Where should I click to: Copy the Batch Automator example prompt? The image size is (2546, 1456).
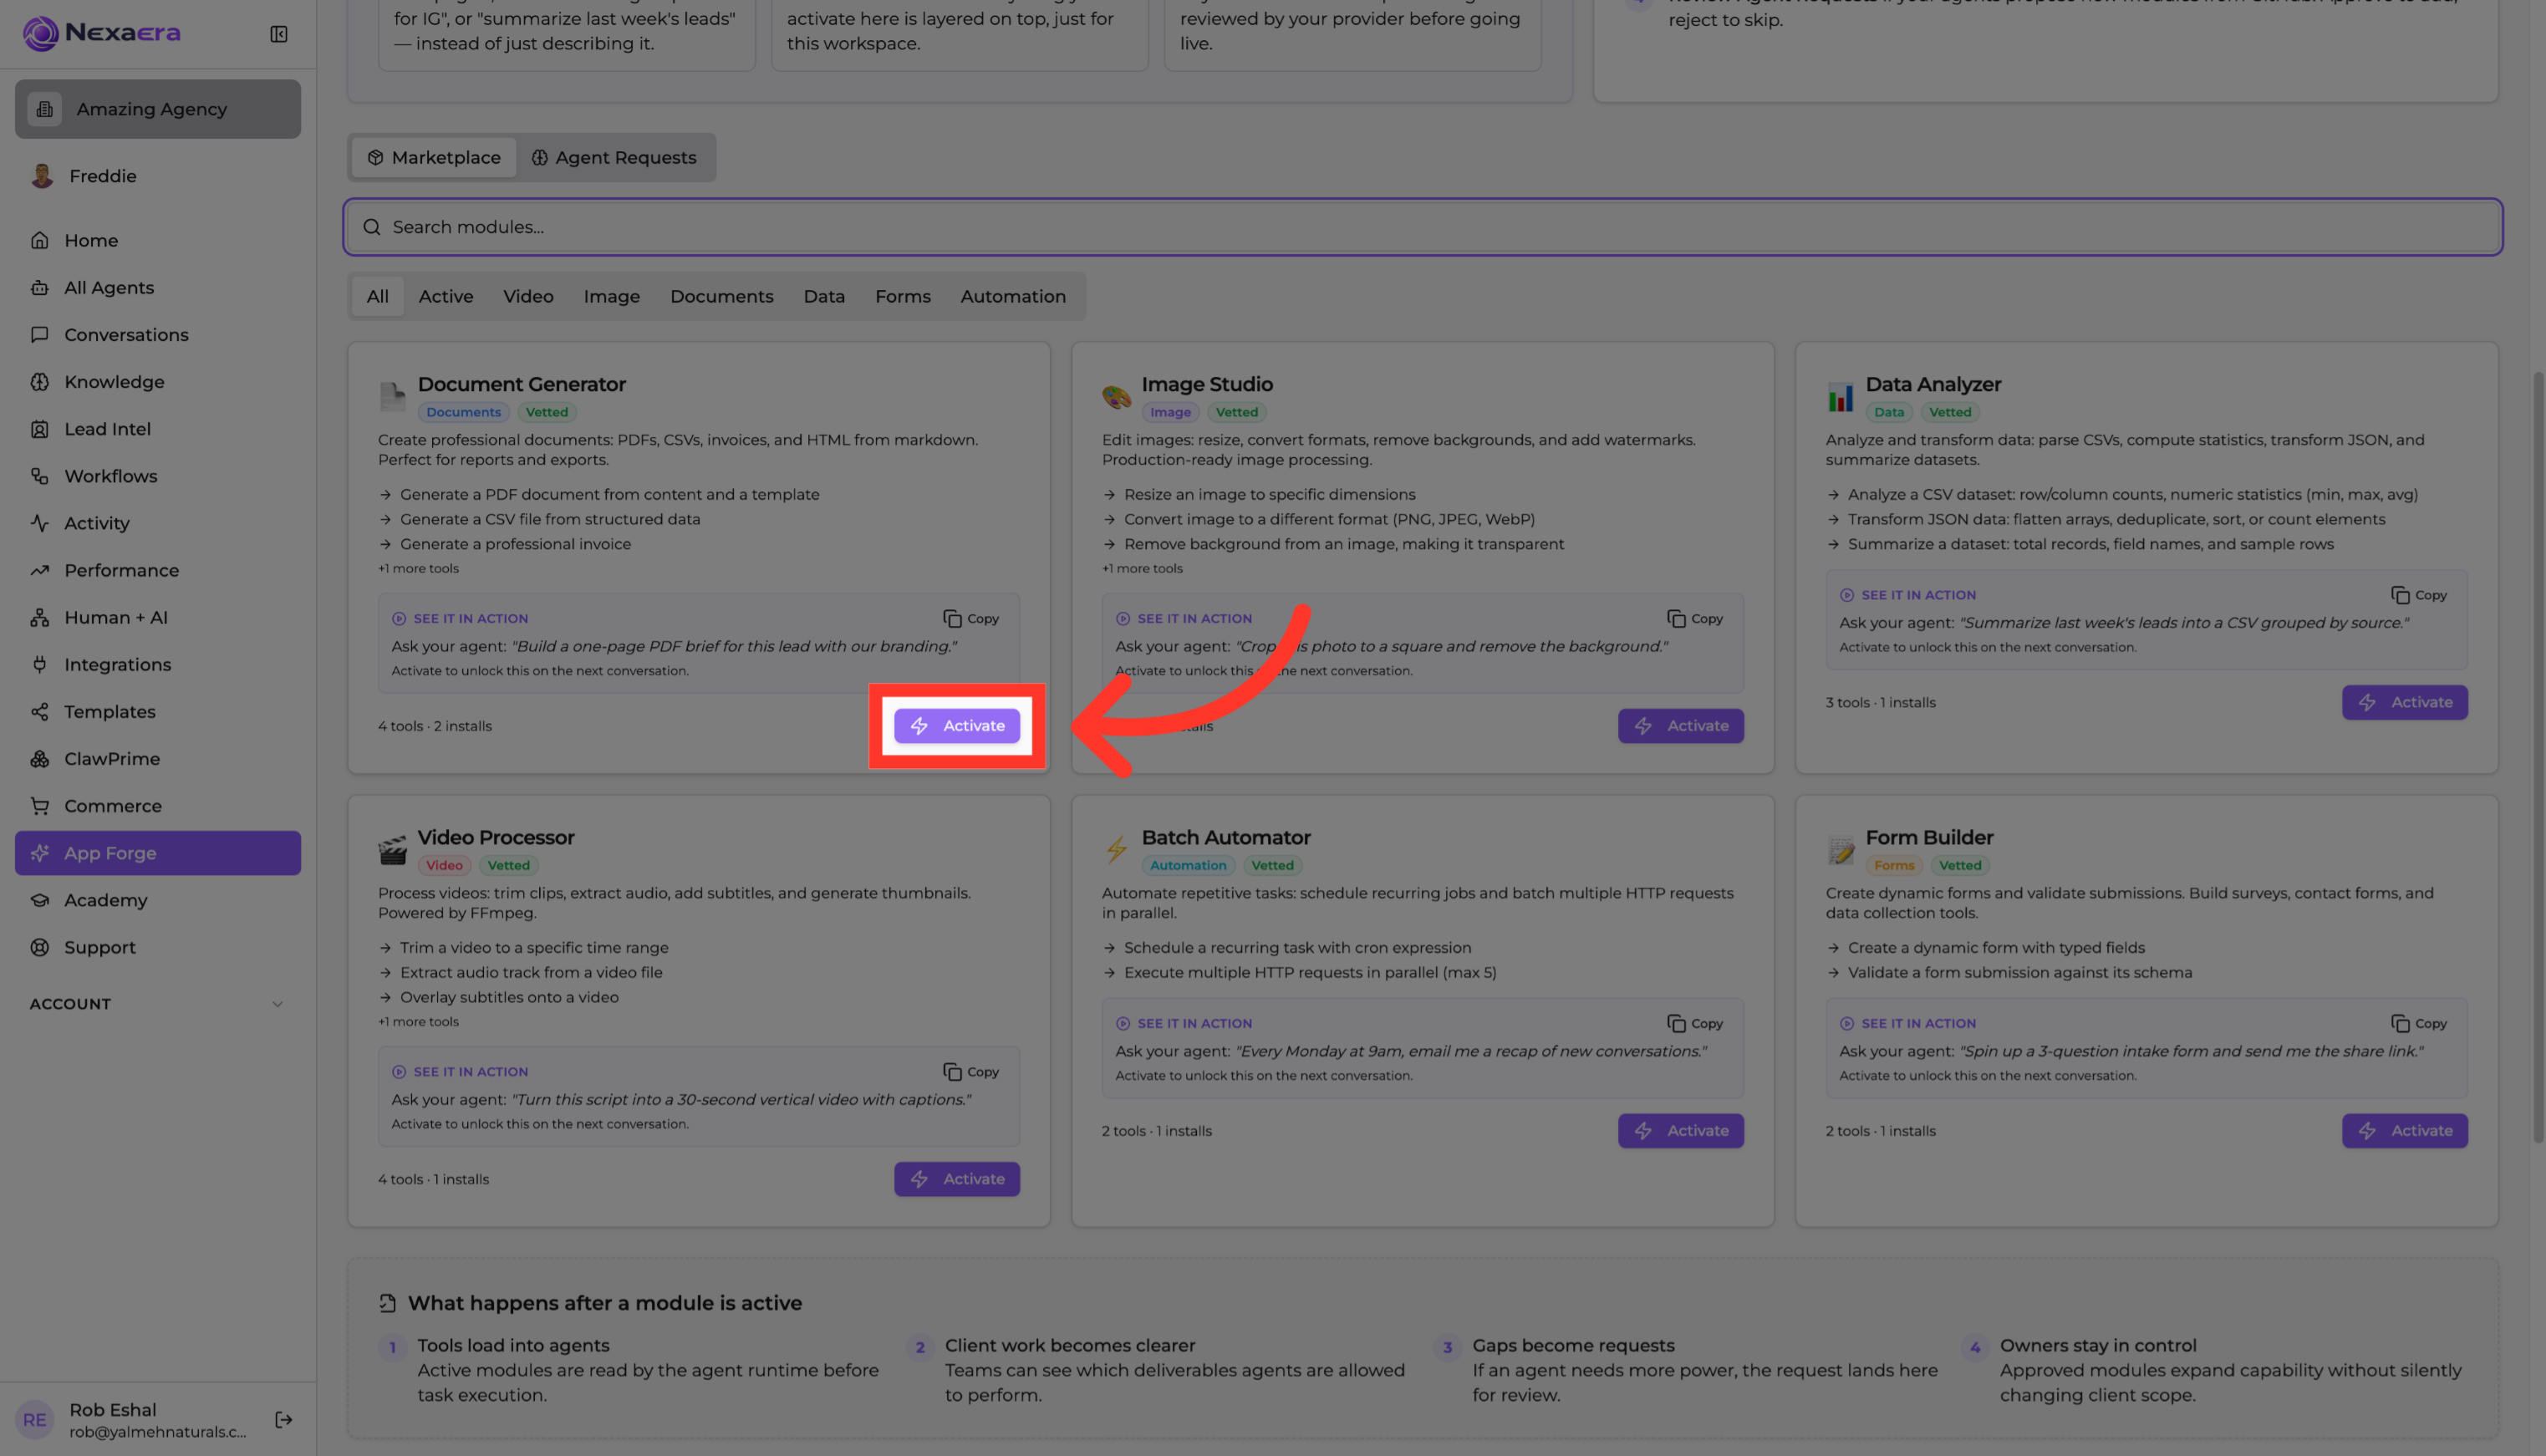(x=1695, y=1023)
